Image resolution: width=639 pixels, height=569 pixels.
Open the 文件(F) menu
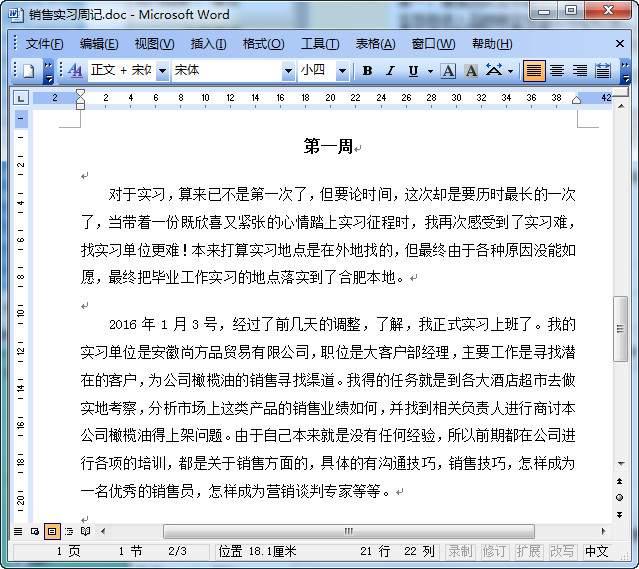click(44, 44)
